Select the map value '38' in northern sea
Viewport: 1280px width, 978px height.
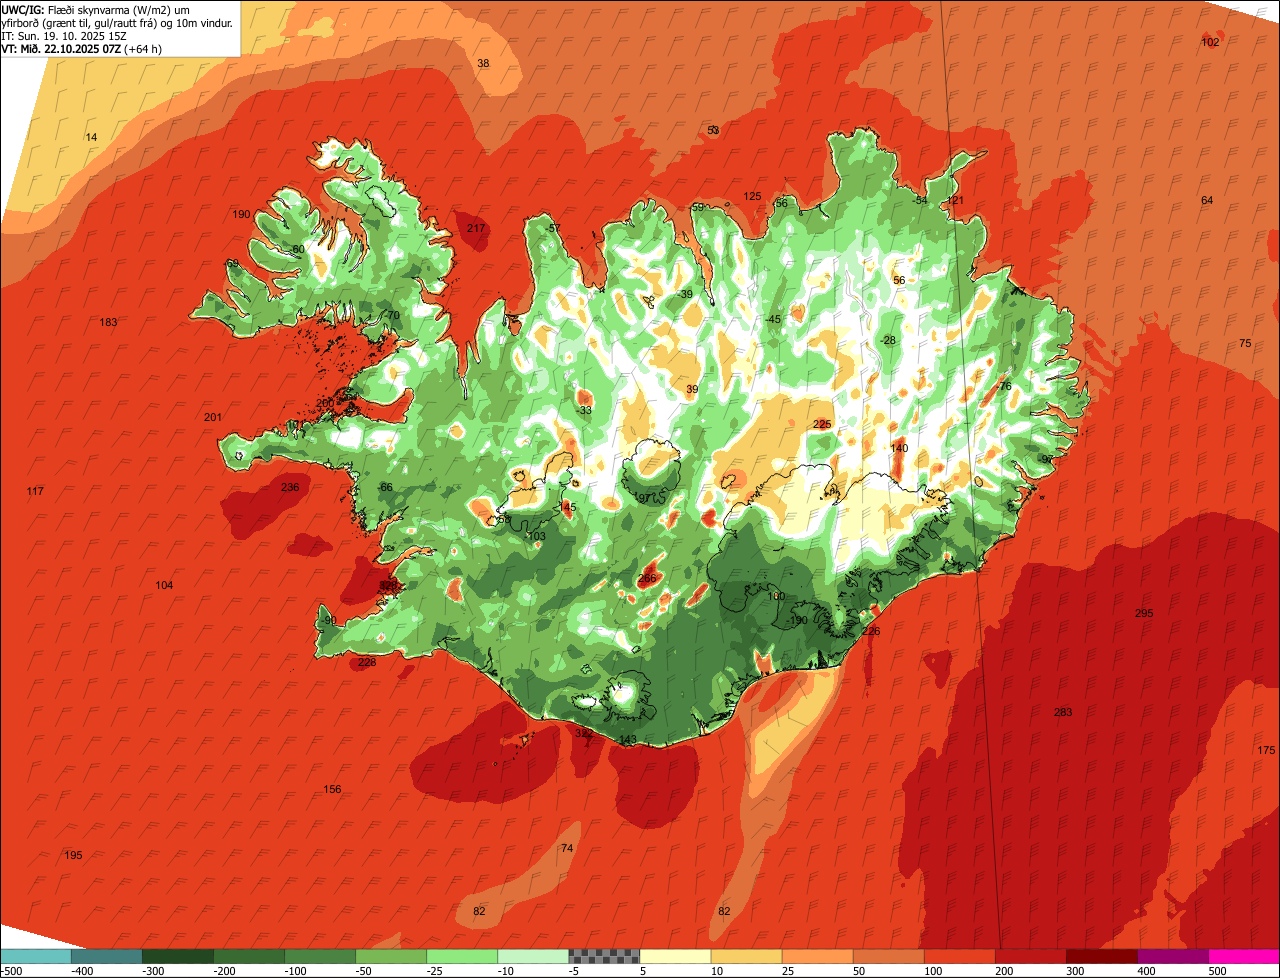tap(483, 63)
